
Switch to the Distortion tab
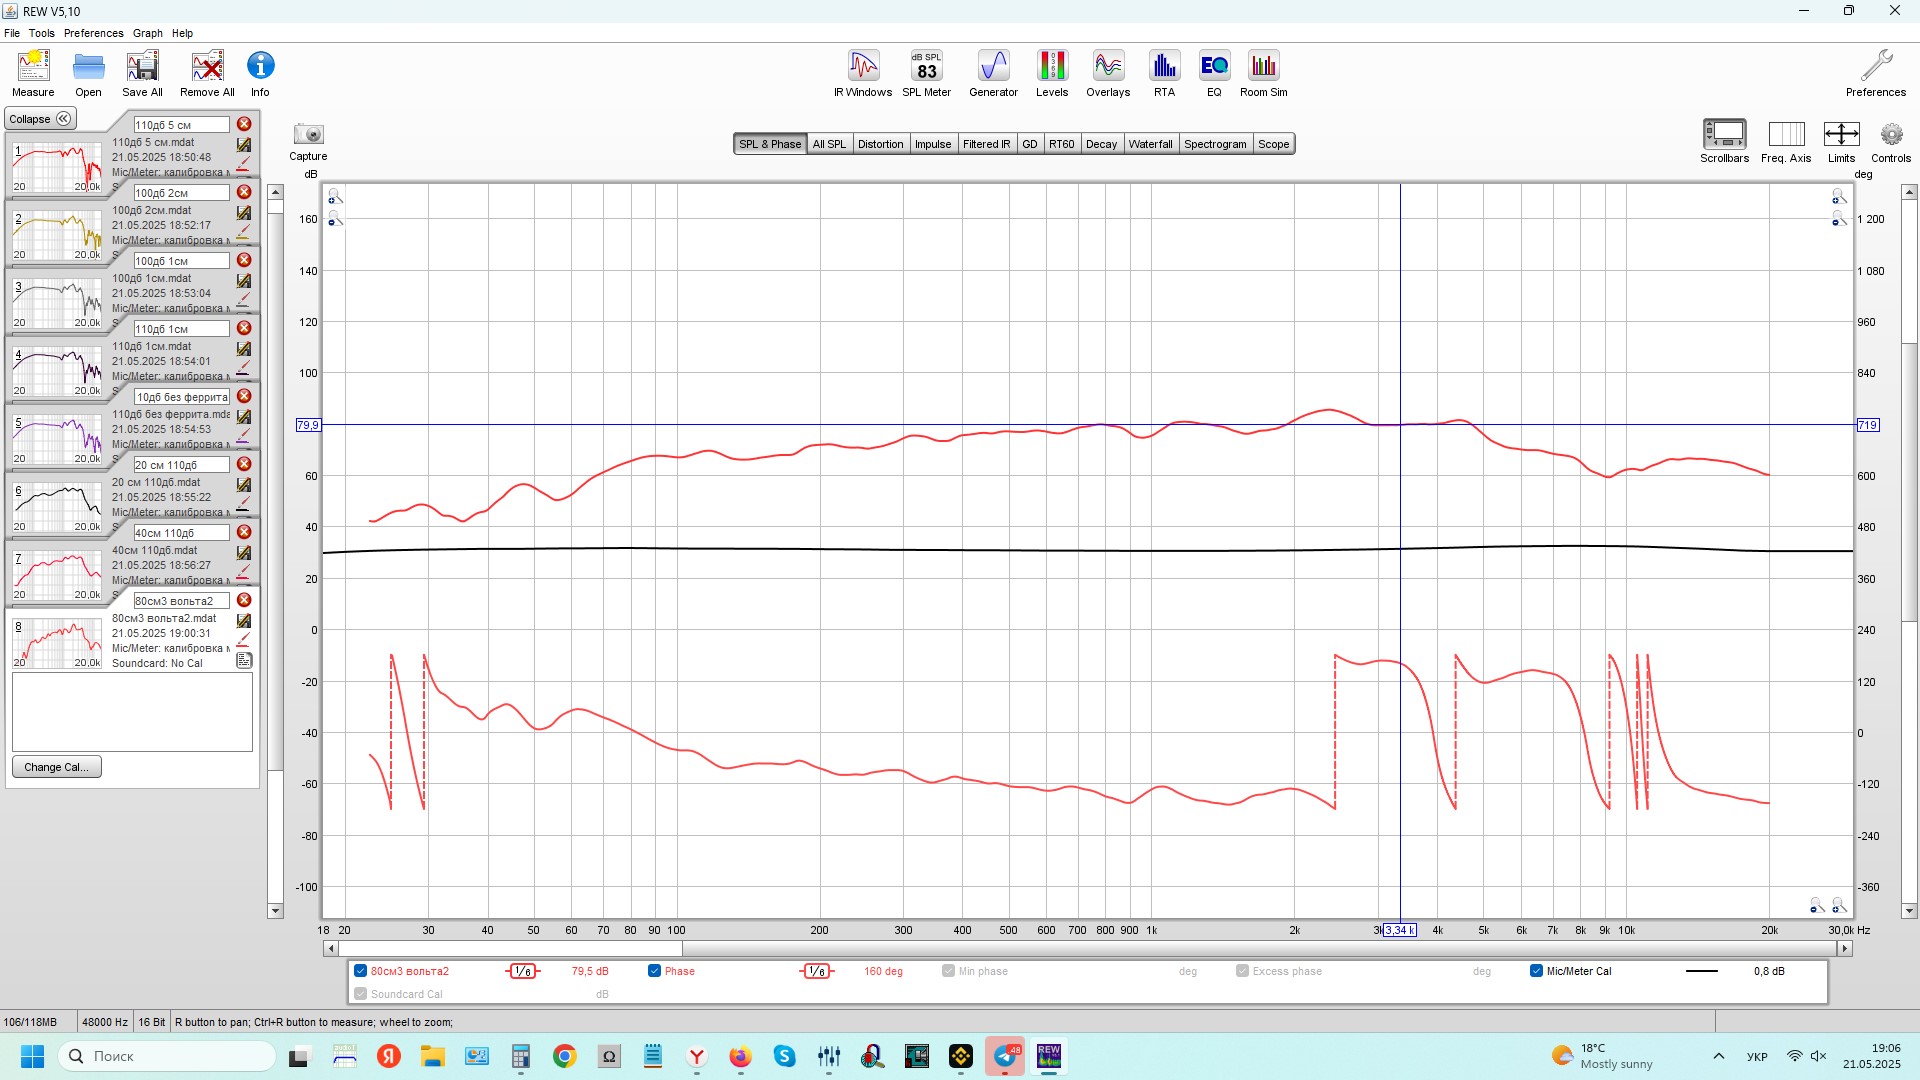pos(880,144)
